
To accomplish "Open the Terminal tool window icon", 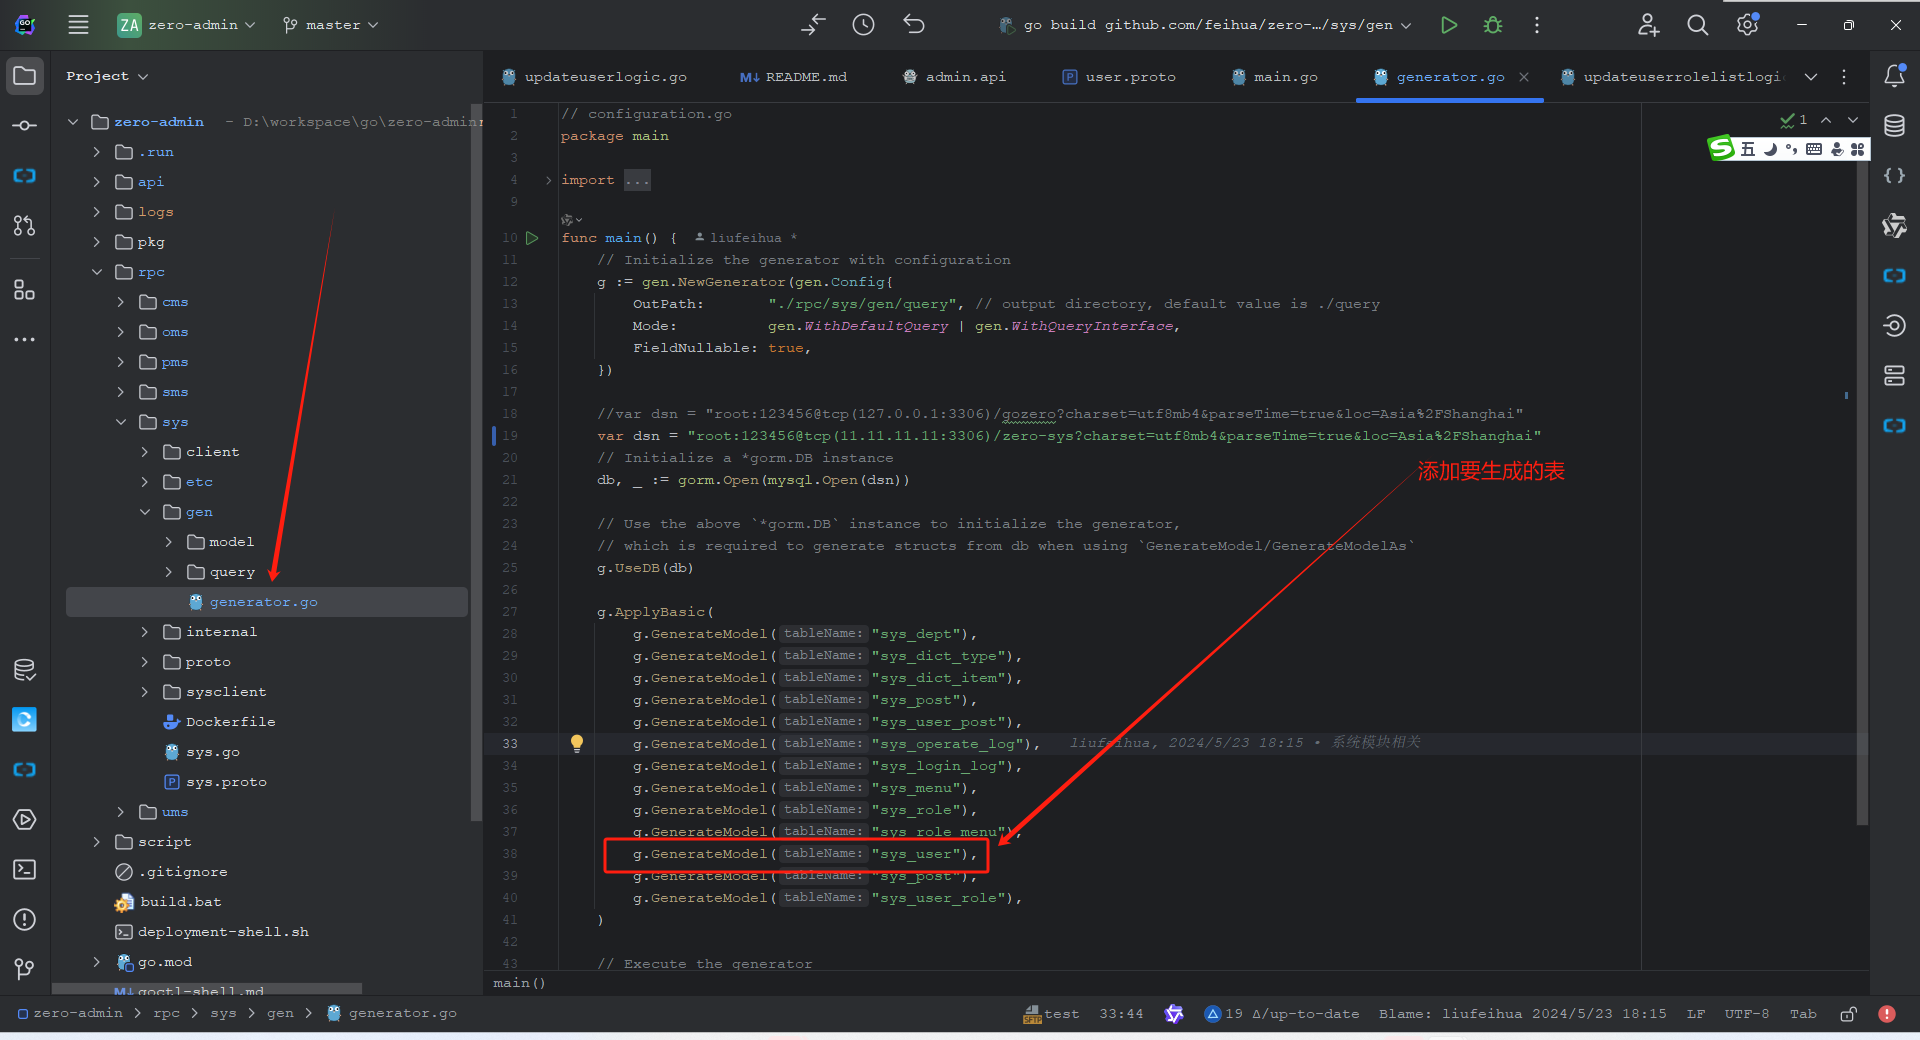I will click(x=25, y=870).
